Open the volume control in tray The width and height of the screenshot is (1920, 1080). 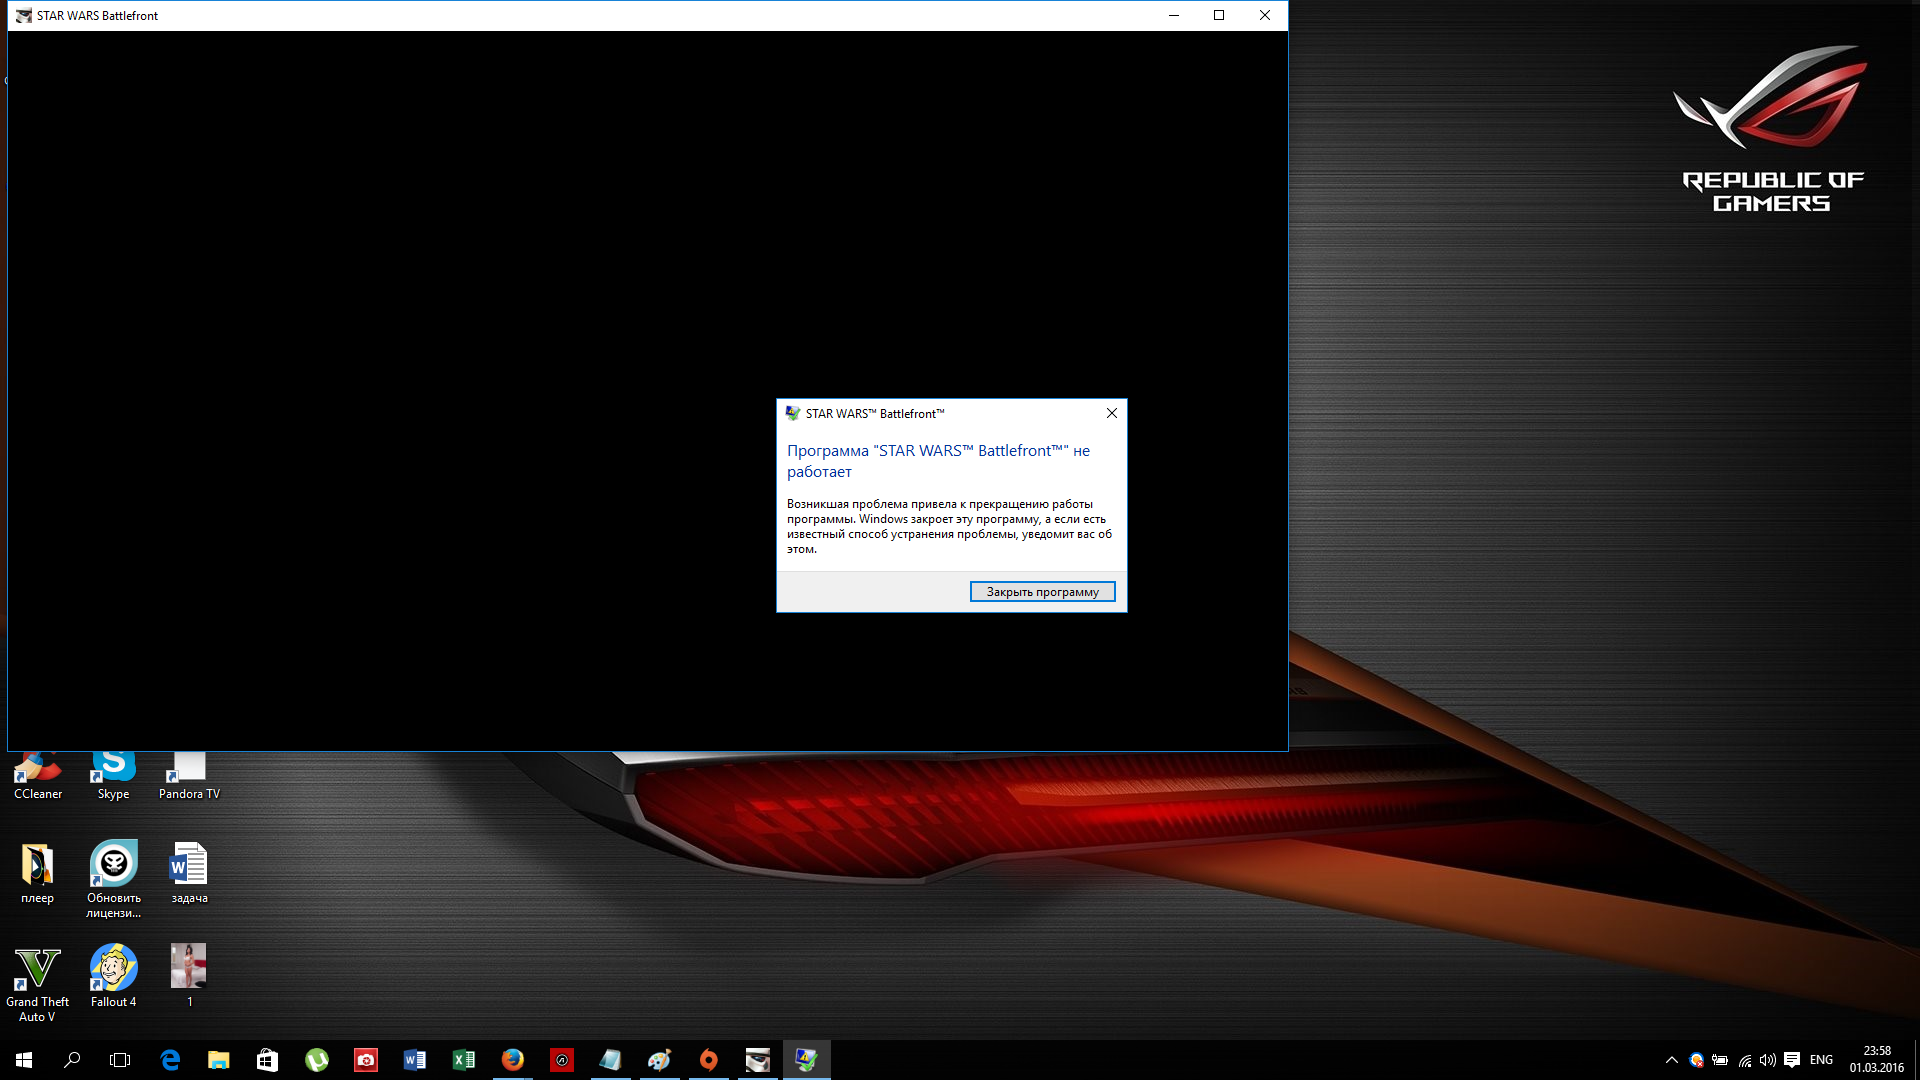tap(1768, 1060)
